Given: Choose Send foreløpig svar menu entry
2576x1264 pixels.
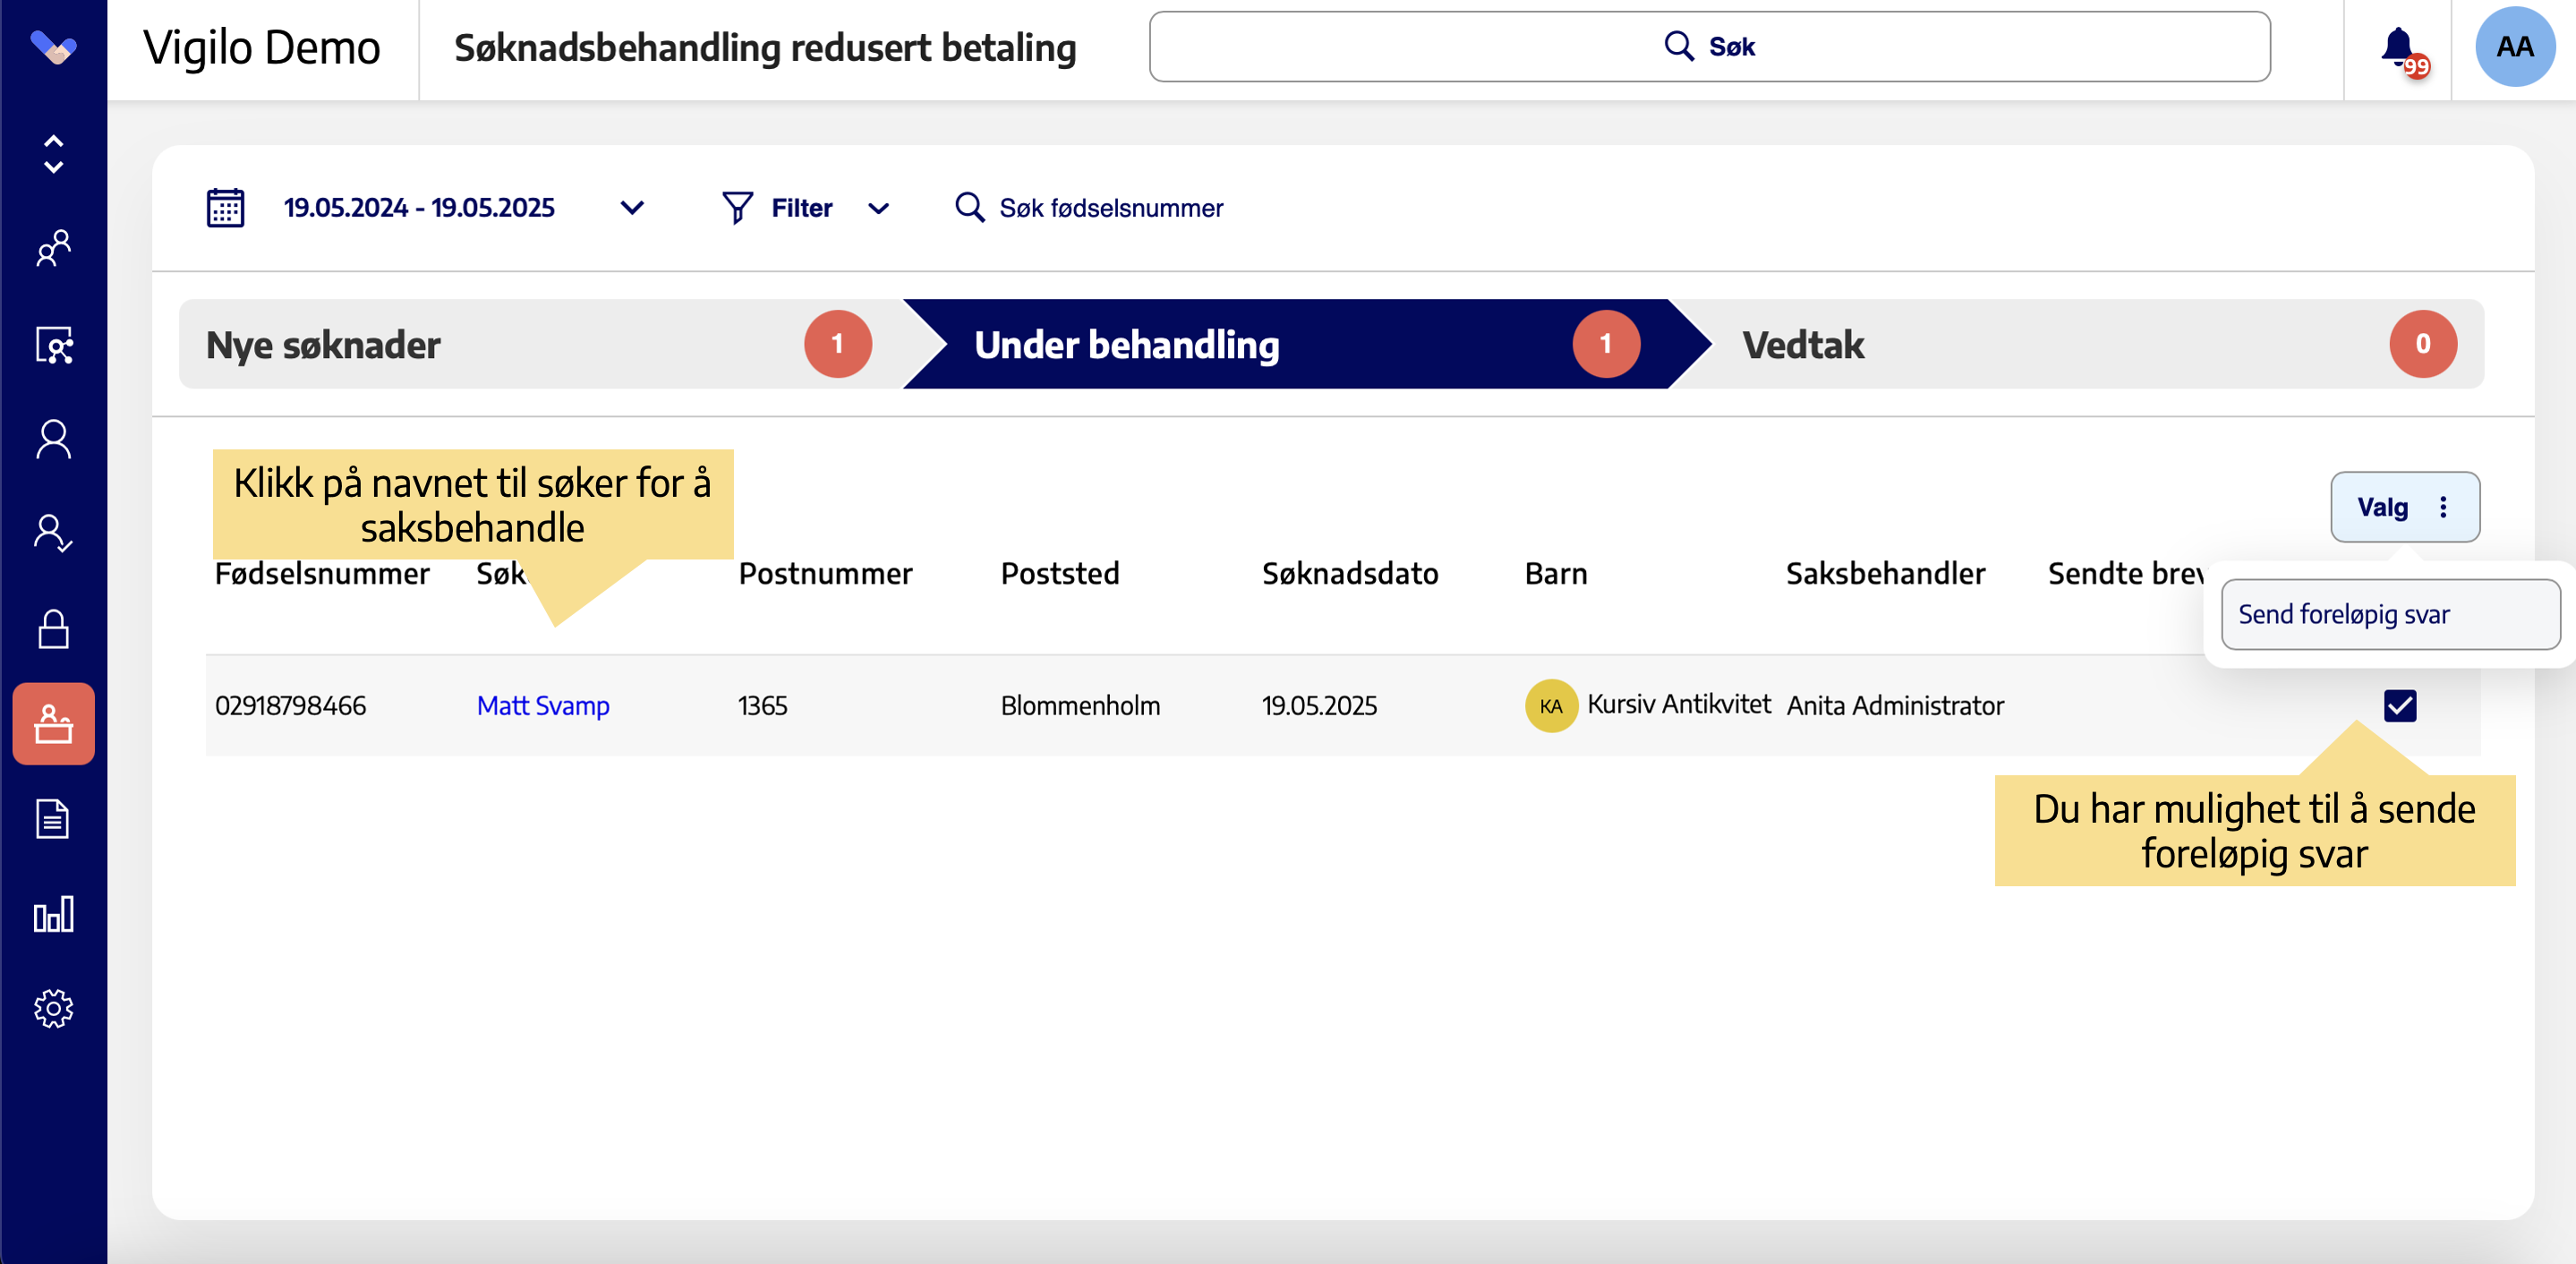Looking at the screenshot, I should pyautogui.click(x=2390, y=614).
